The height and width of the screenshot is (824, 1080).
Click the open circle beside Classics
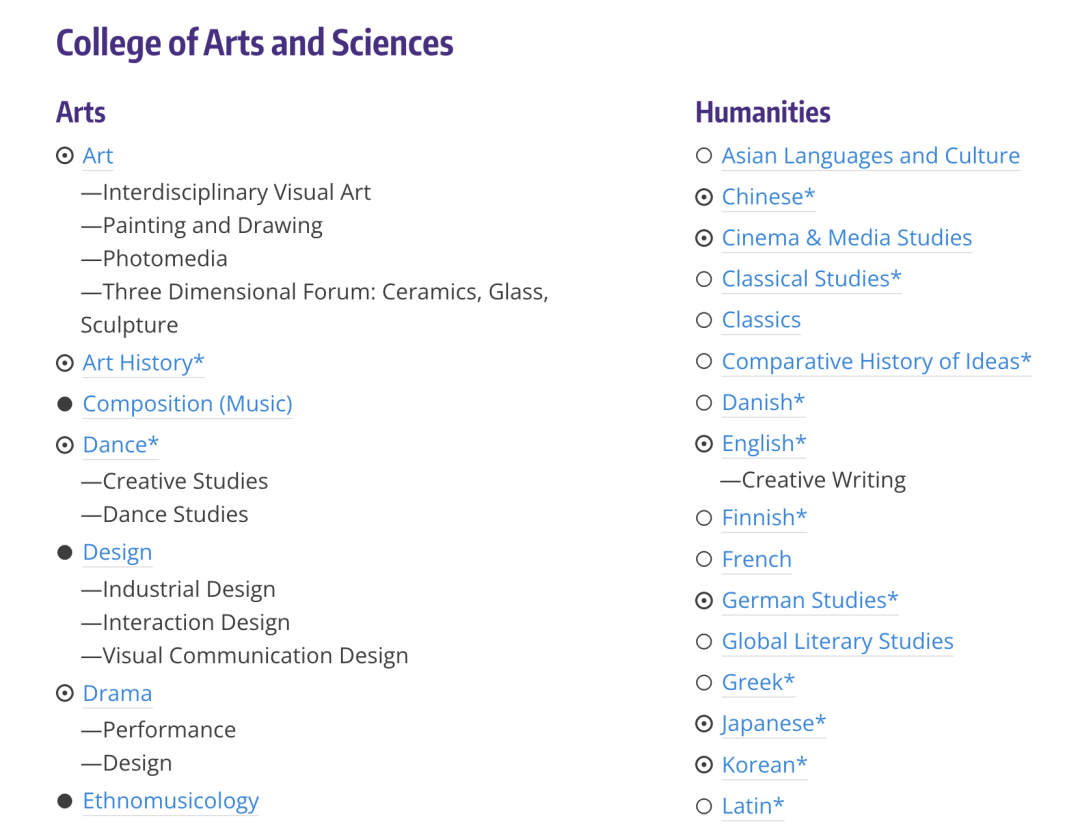coord(704,320)
